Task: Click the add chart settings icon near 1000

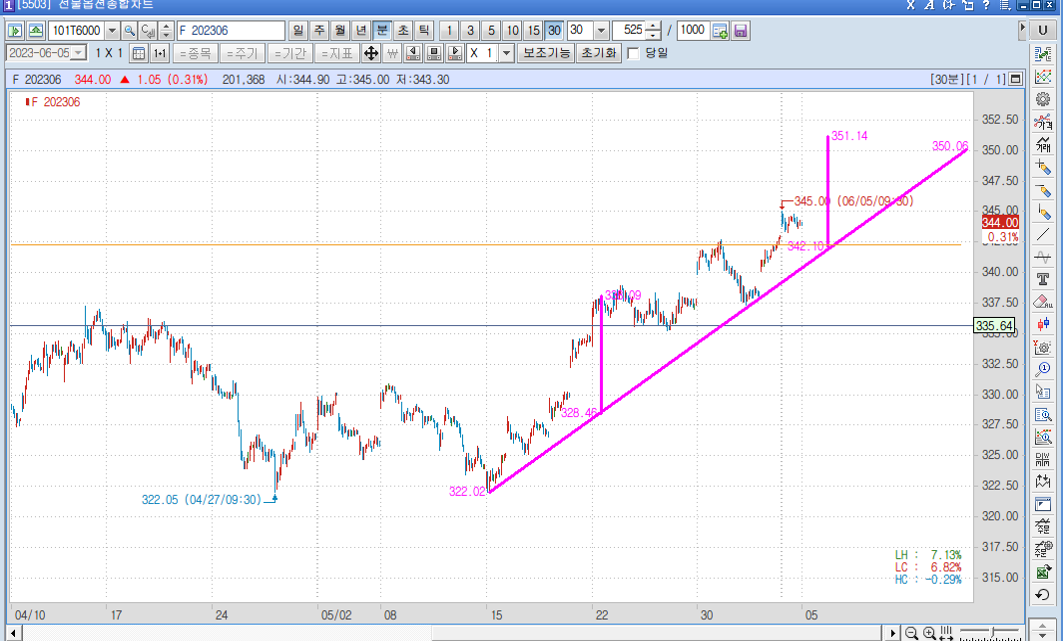Action: coord(720,31)
